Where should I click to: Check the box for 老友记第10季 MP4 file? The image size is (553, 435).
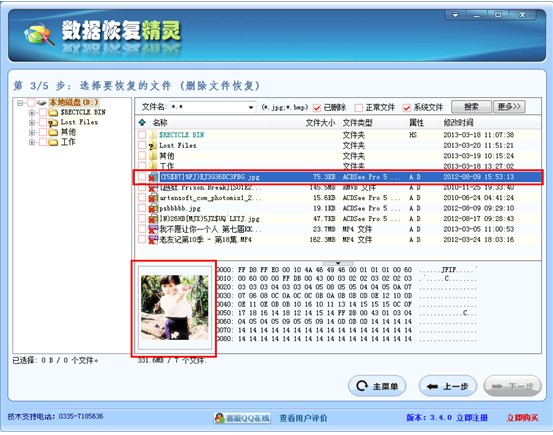(142, 240)
